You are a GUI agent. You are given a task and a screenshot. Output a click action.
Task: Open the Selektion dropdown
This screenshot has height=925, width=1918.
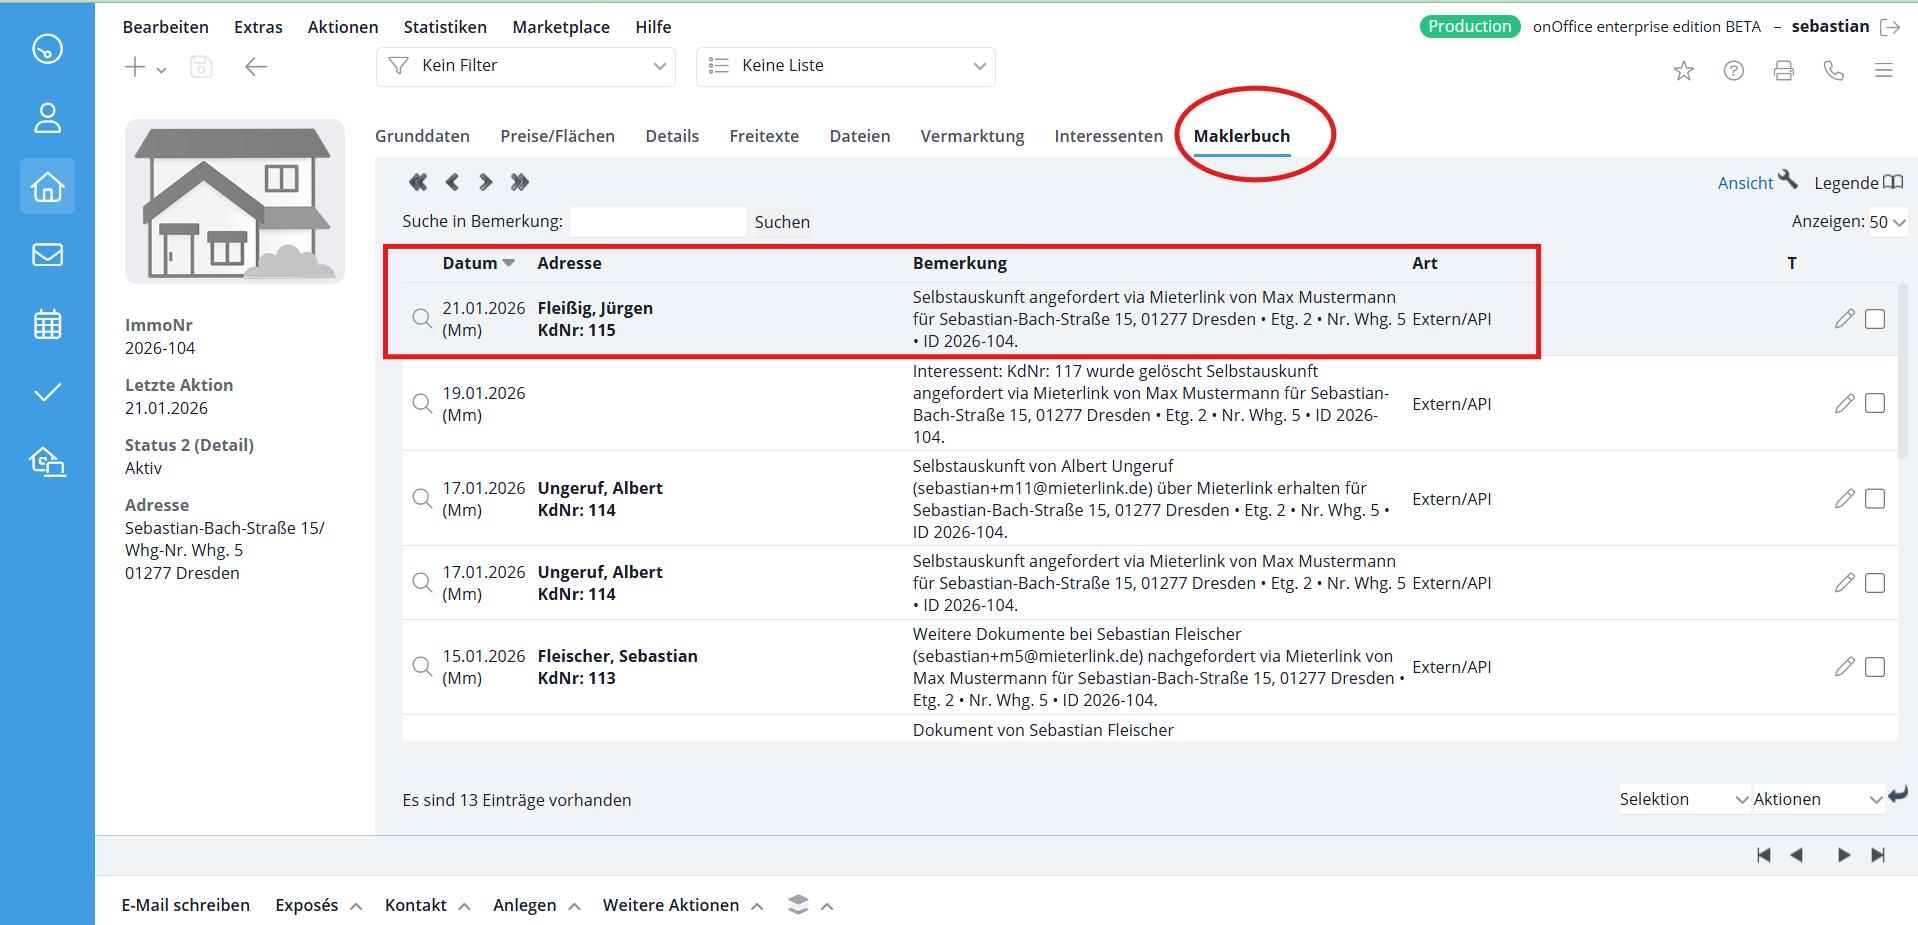coord(1684,799)
